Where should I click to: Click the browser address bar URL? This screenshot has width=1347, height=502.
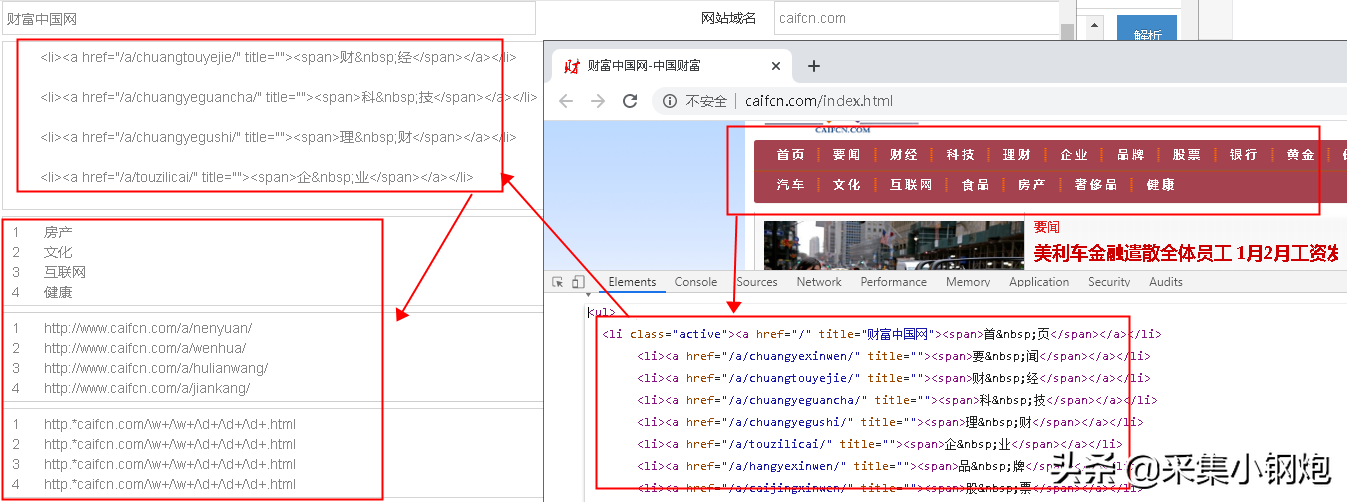pos(819,101)
